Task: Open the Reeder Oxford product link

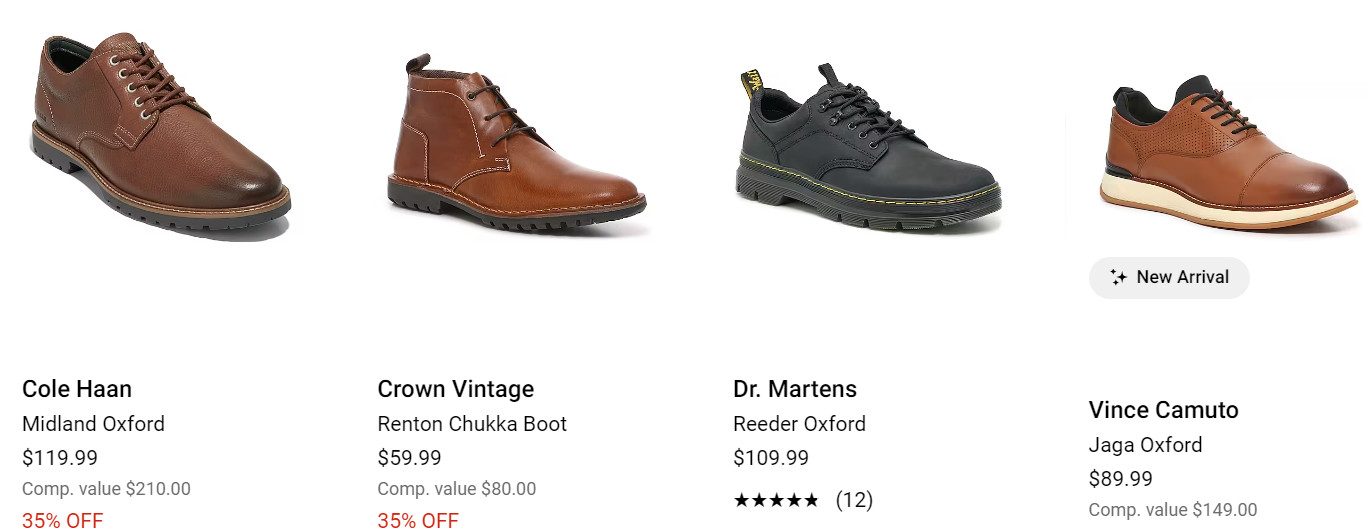Action: coord(799,424)
